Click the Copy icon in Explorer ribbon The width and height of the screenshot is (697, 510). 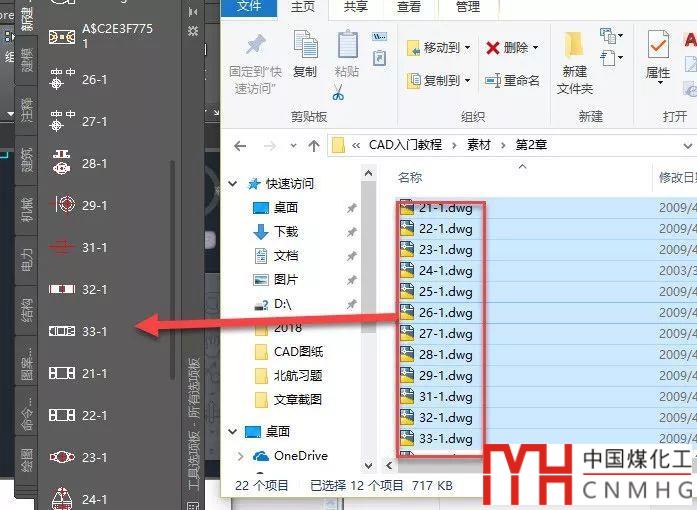[x=305, y=44]
